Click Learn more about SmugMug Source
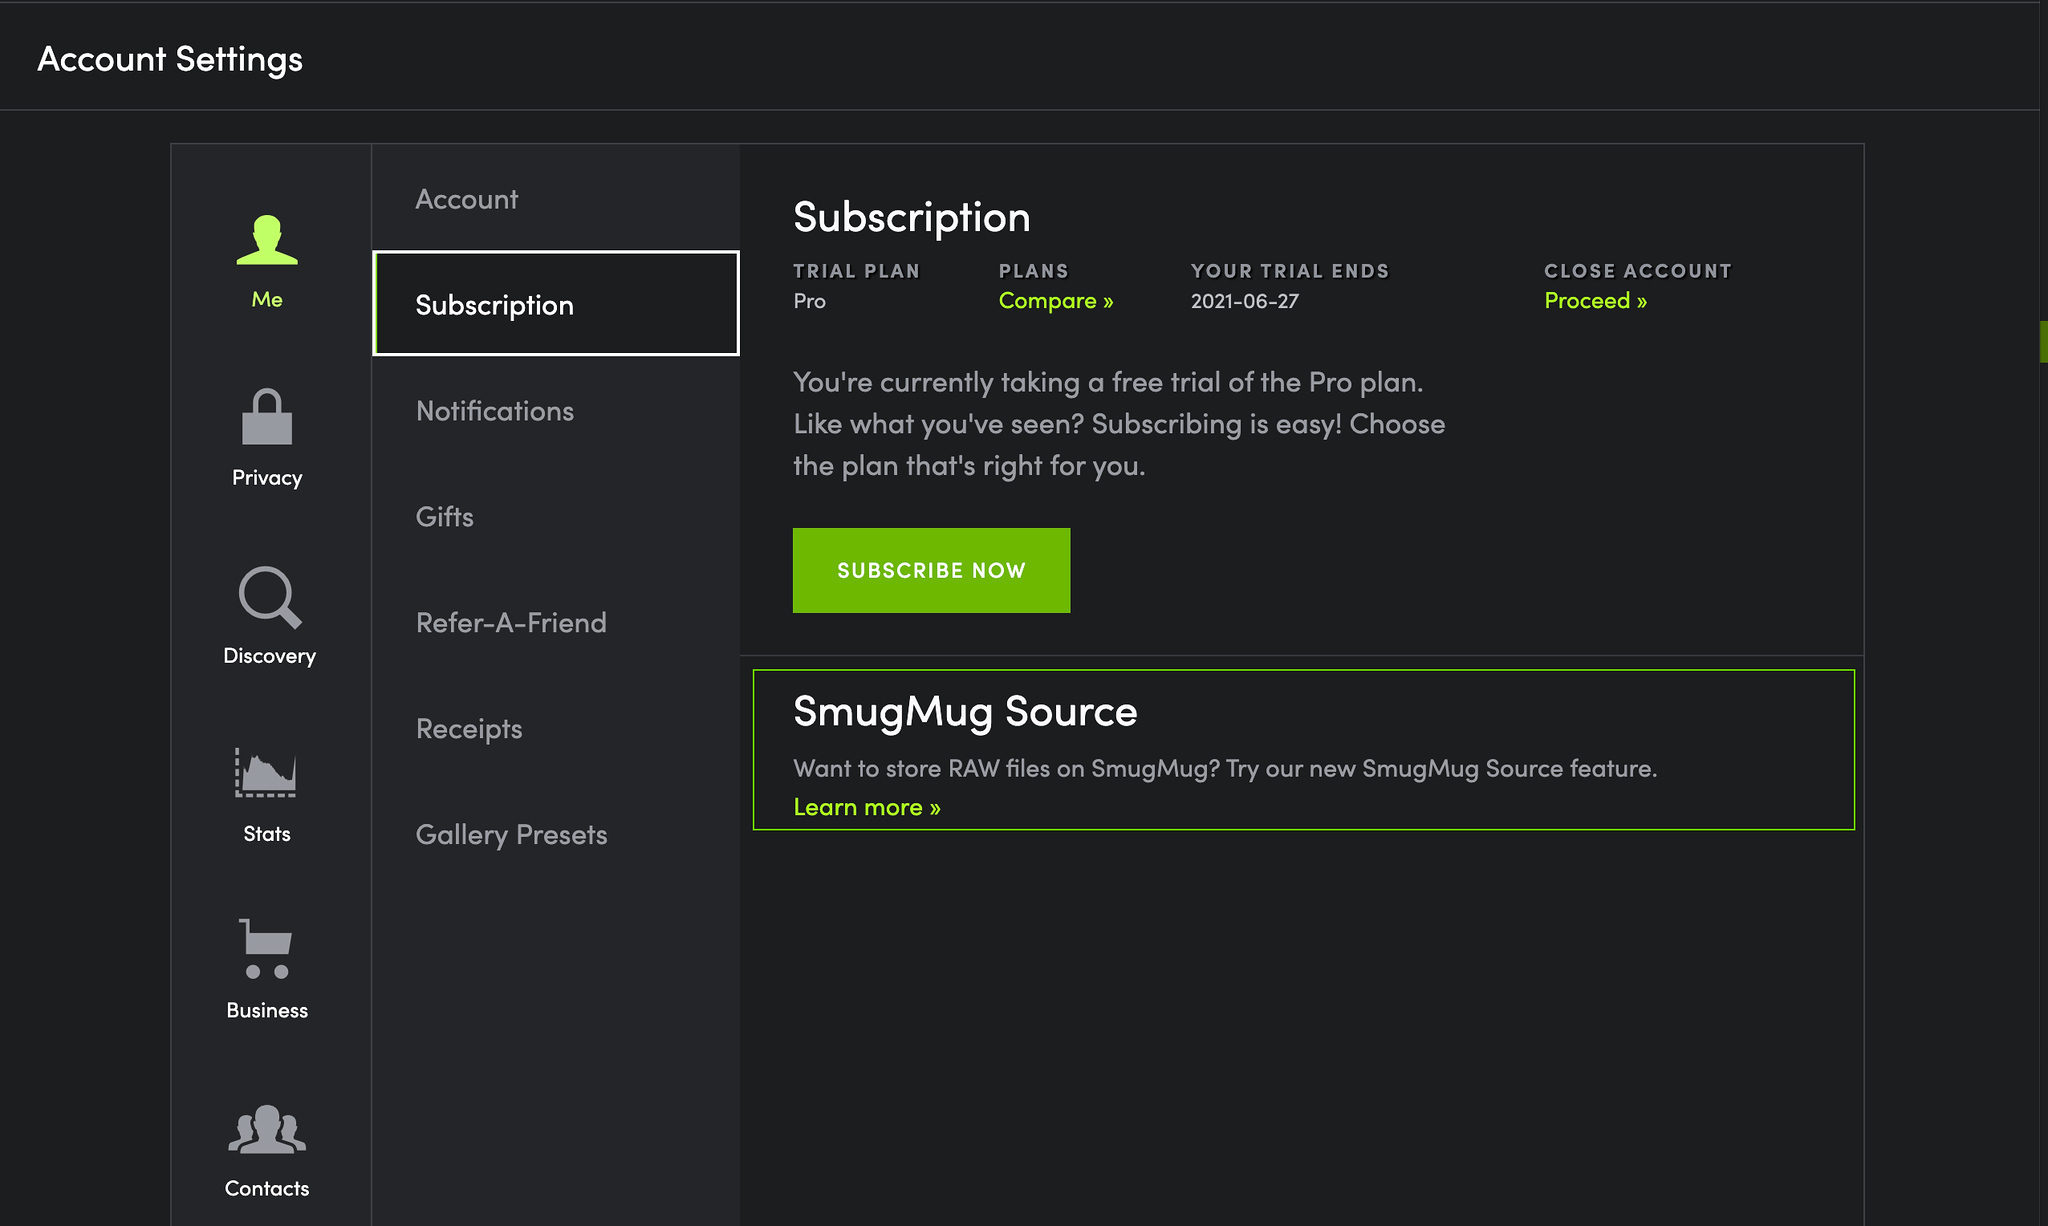 (x=867, y=808)
